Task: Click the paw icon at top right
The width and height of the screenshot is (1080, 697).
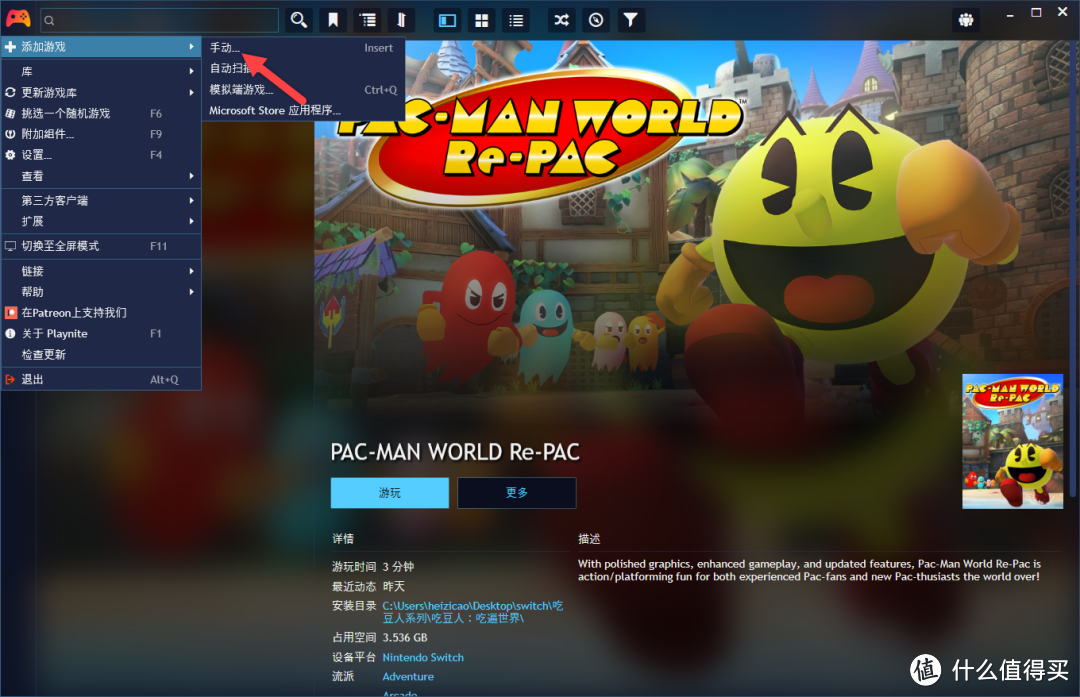Action: (x=966, y=20)
